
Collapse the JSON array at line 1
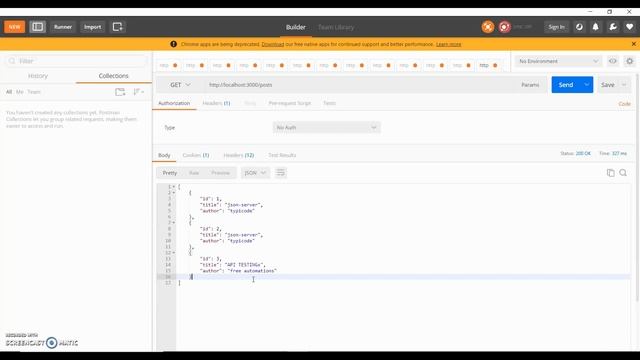pos(173,187)
